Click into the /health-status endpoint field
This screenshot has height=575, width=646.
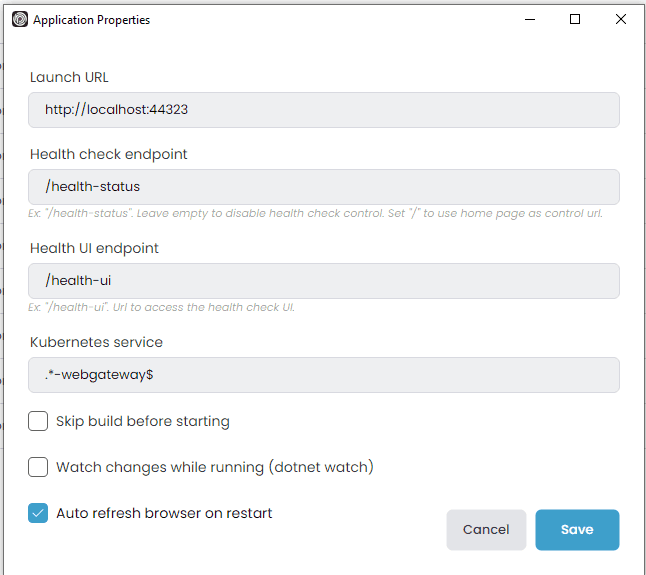pos(324,187)
